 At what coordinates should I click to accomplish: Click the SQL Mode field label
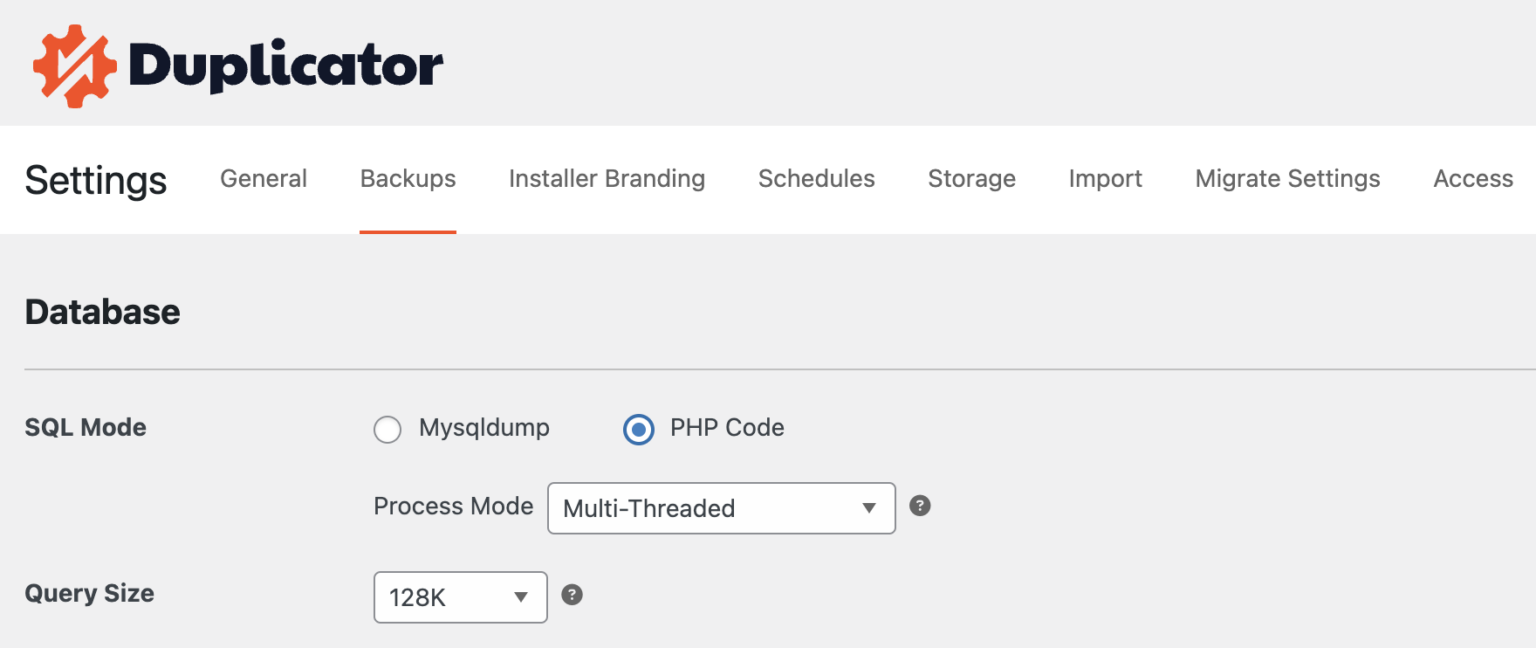click(x=85, y=428)
